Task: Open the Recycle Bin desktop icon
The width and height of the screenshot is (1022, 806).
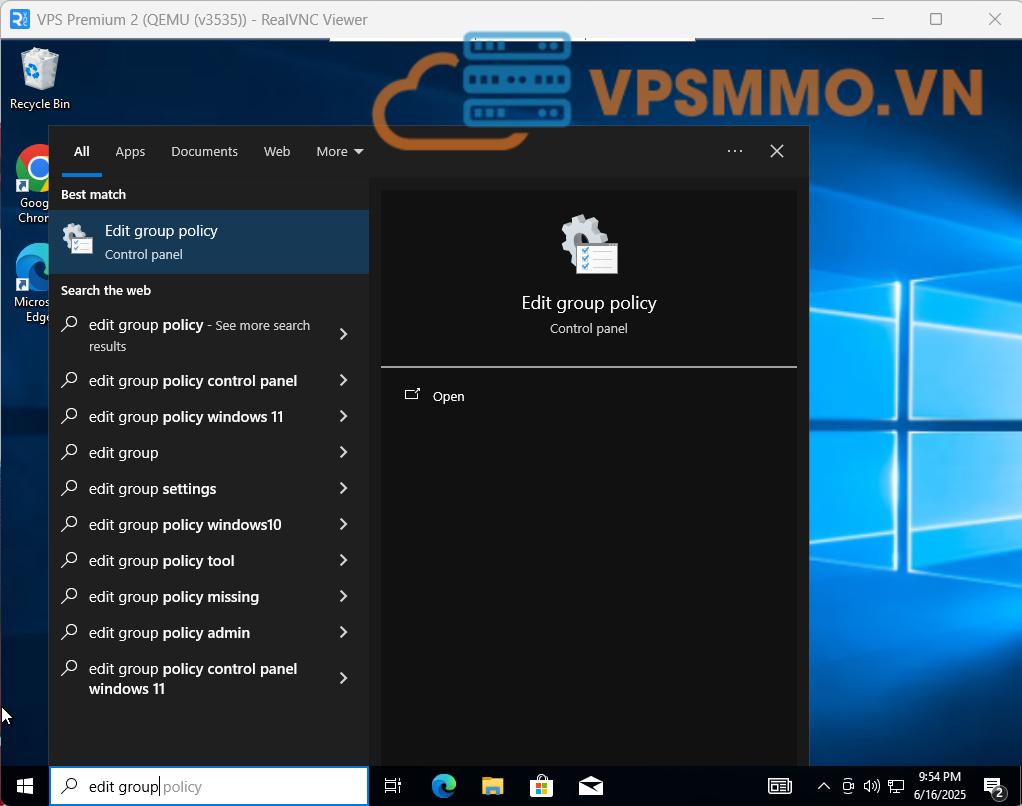Action: (x=39, y=78)
